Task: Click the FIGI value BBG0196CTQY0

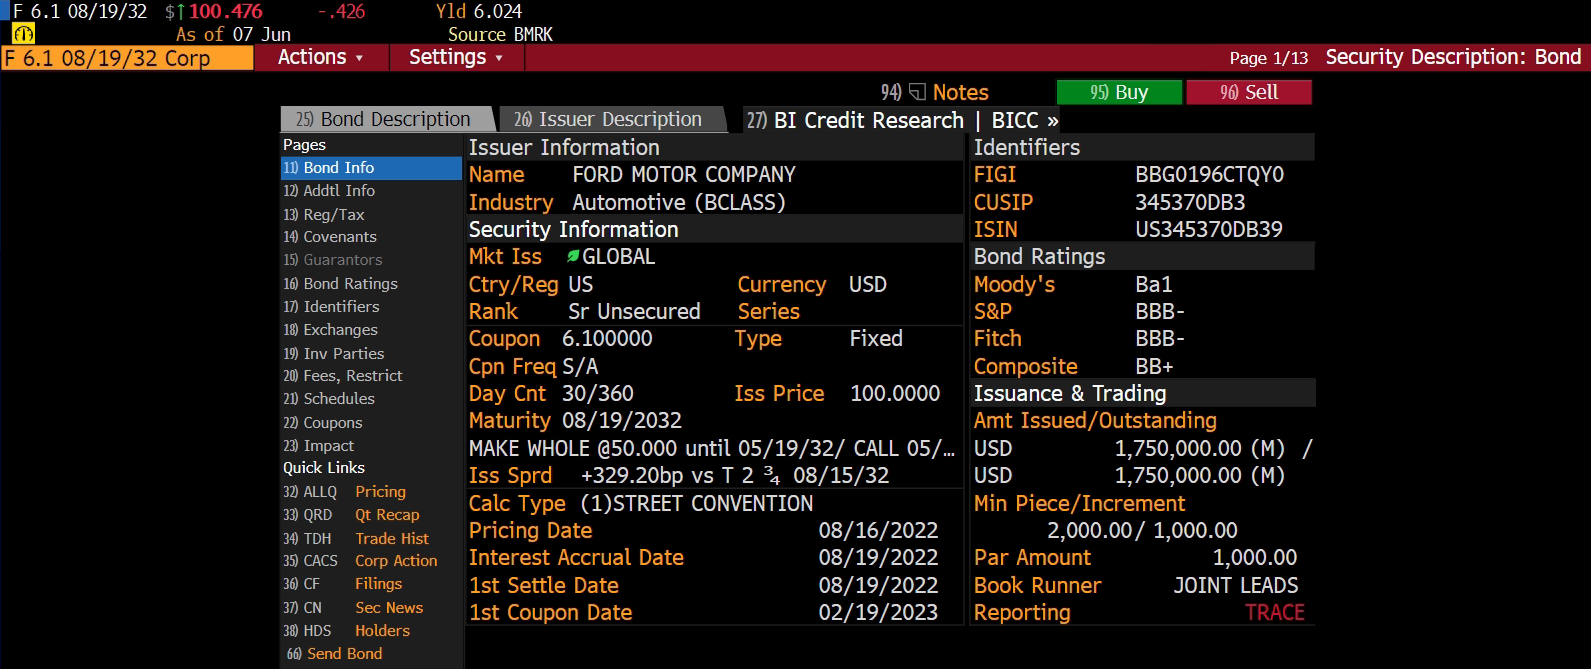Action: click(1210, 175)
